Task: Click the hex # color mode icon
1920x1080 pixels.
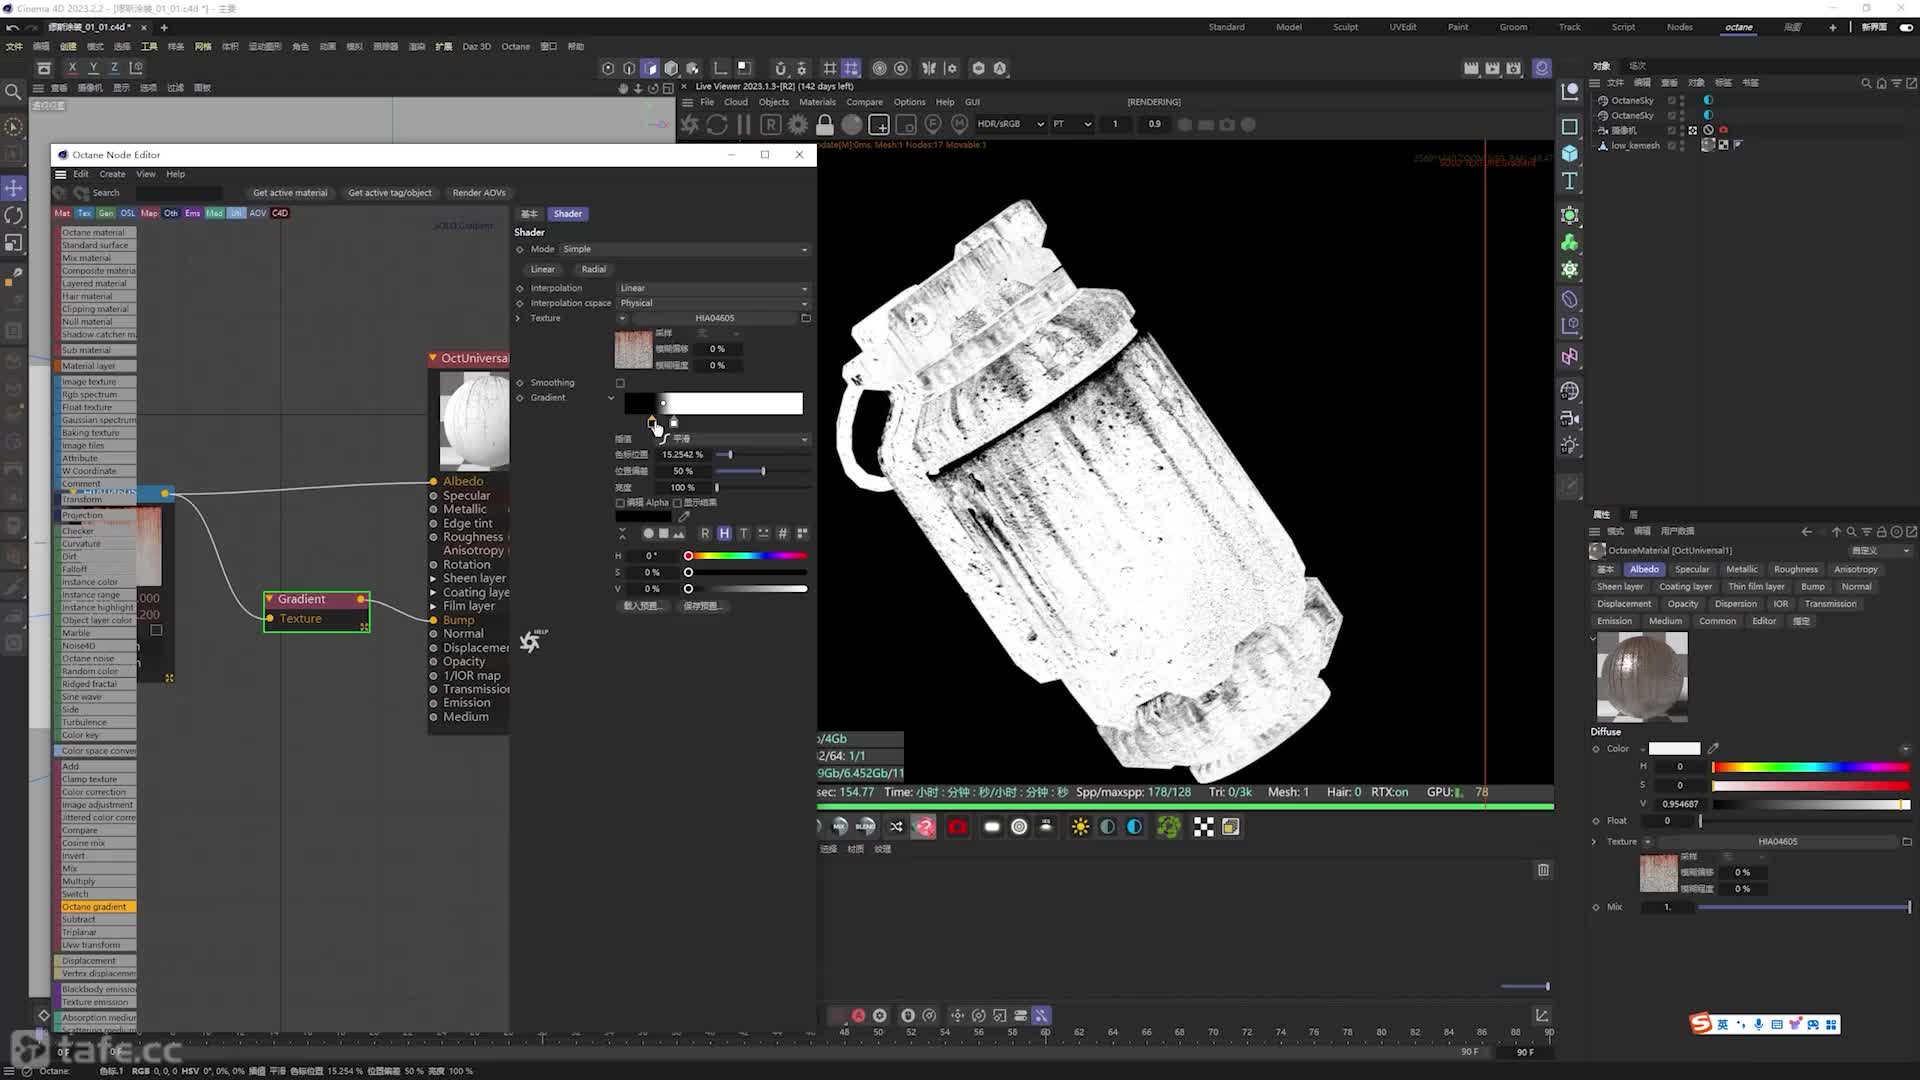Action: (783, 533)
